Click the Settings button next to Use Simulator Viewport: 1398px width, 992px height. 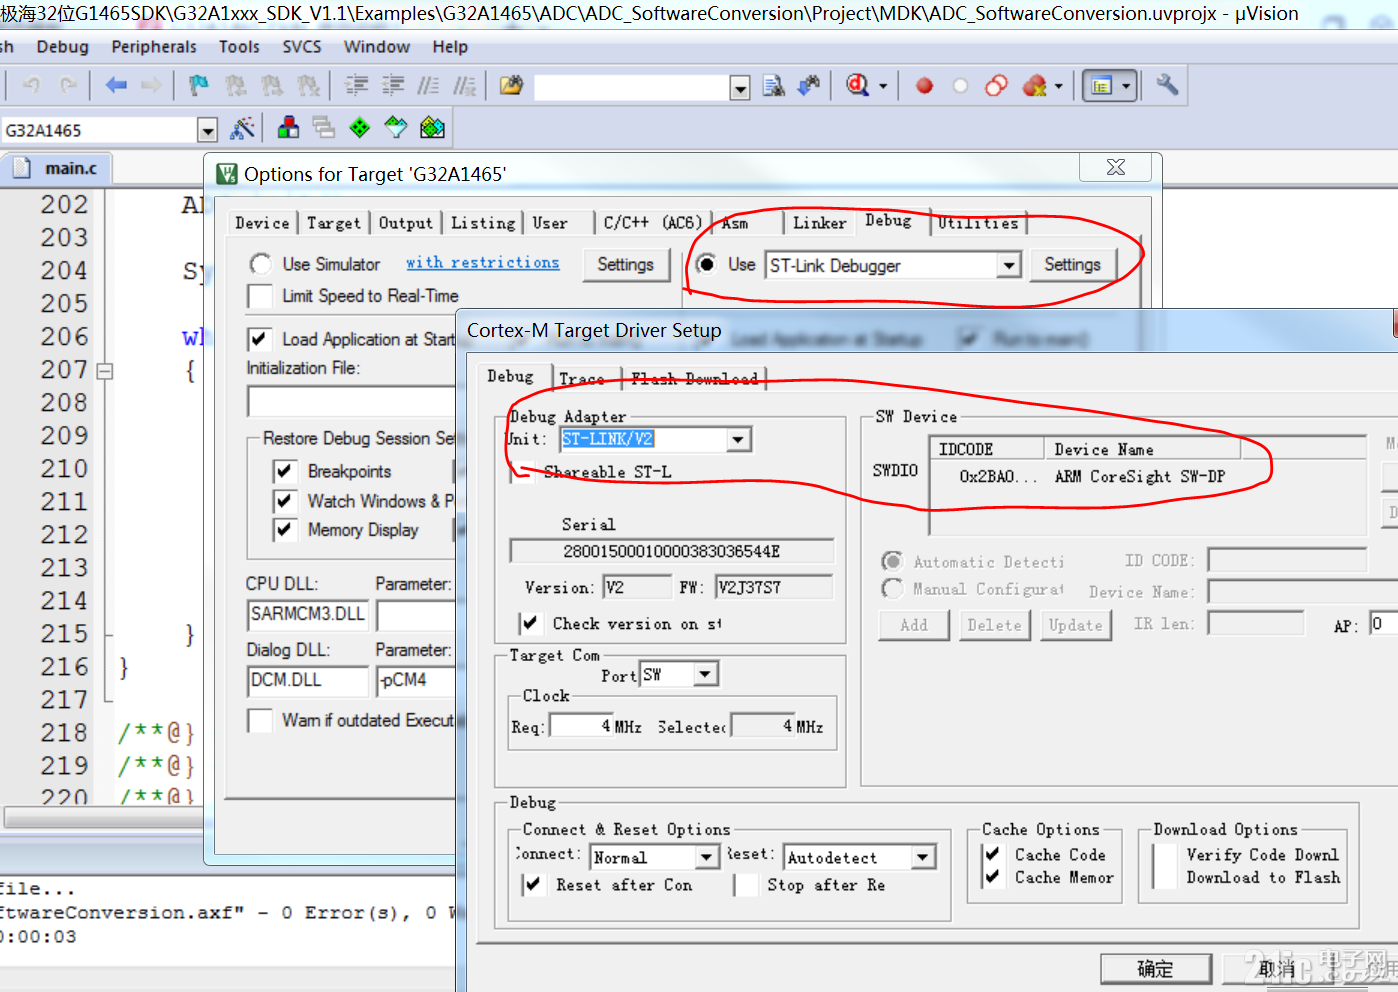[x=625, y=265]
